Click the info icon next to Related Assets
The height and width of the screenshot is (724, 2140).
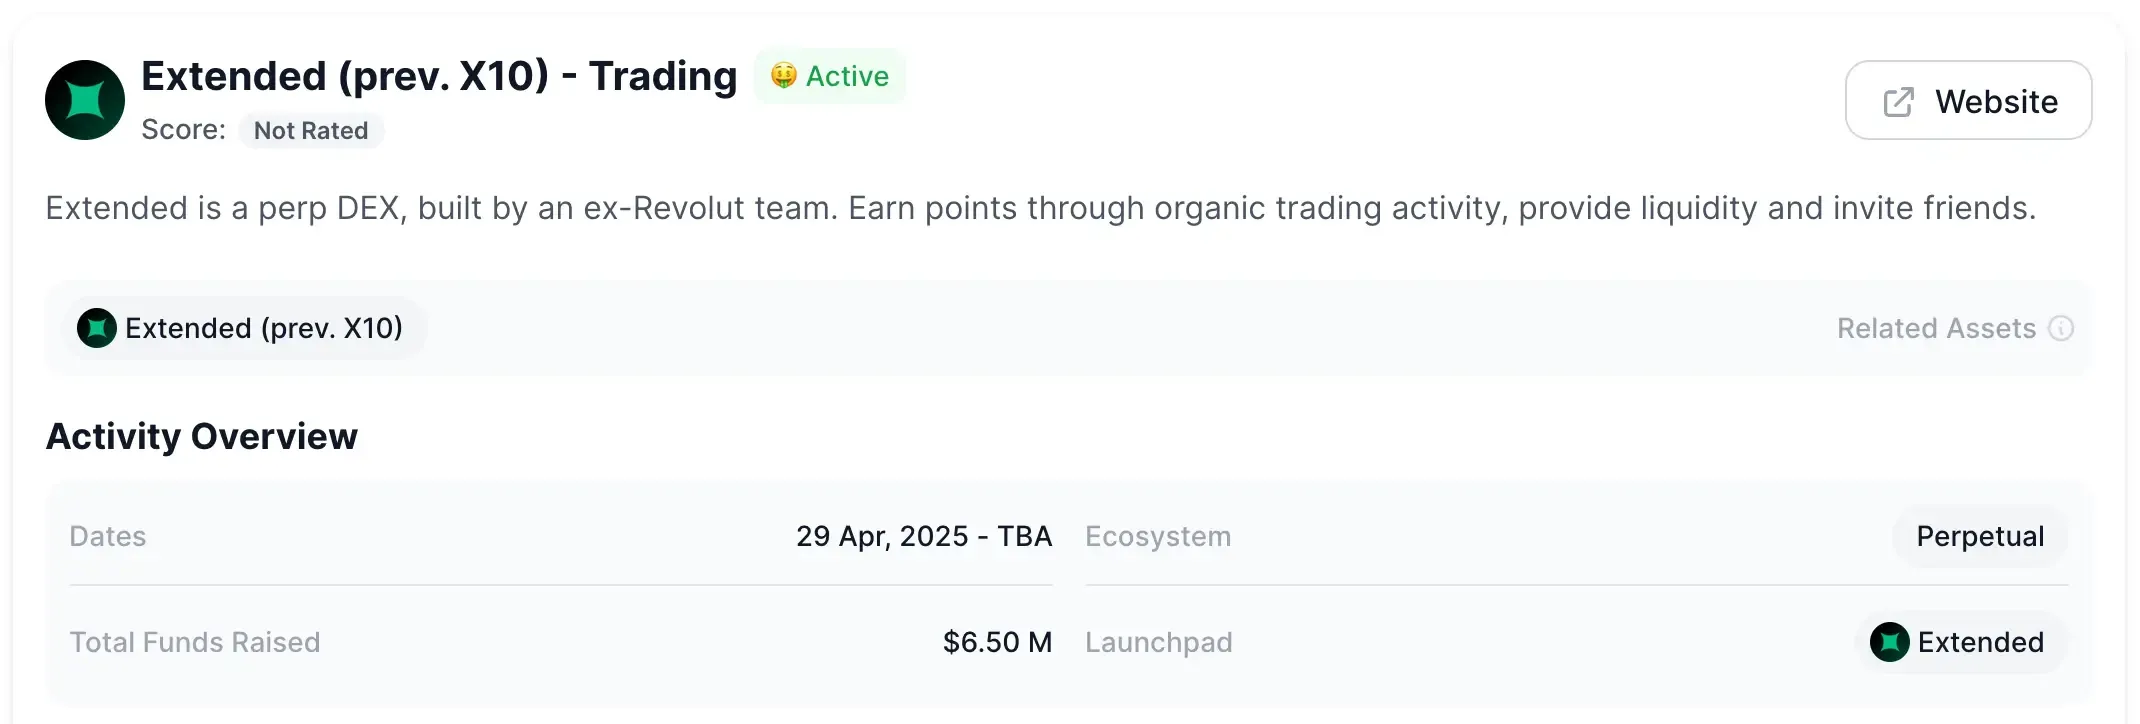(x=2061, y=328)
